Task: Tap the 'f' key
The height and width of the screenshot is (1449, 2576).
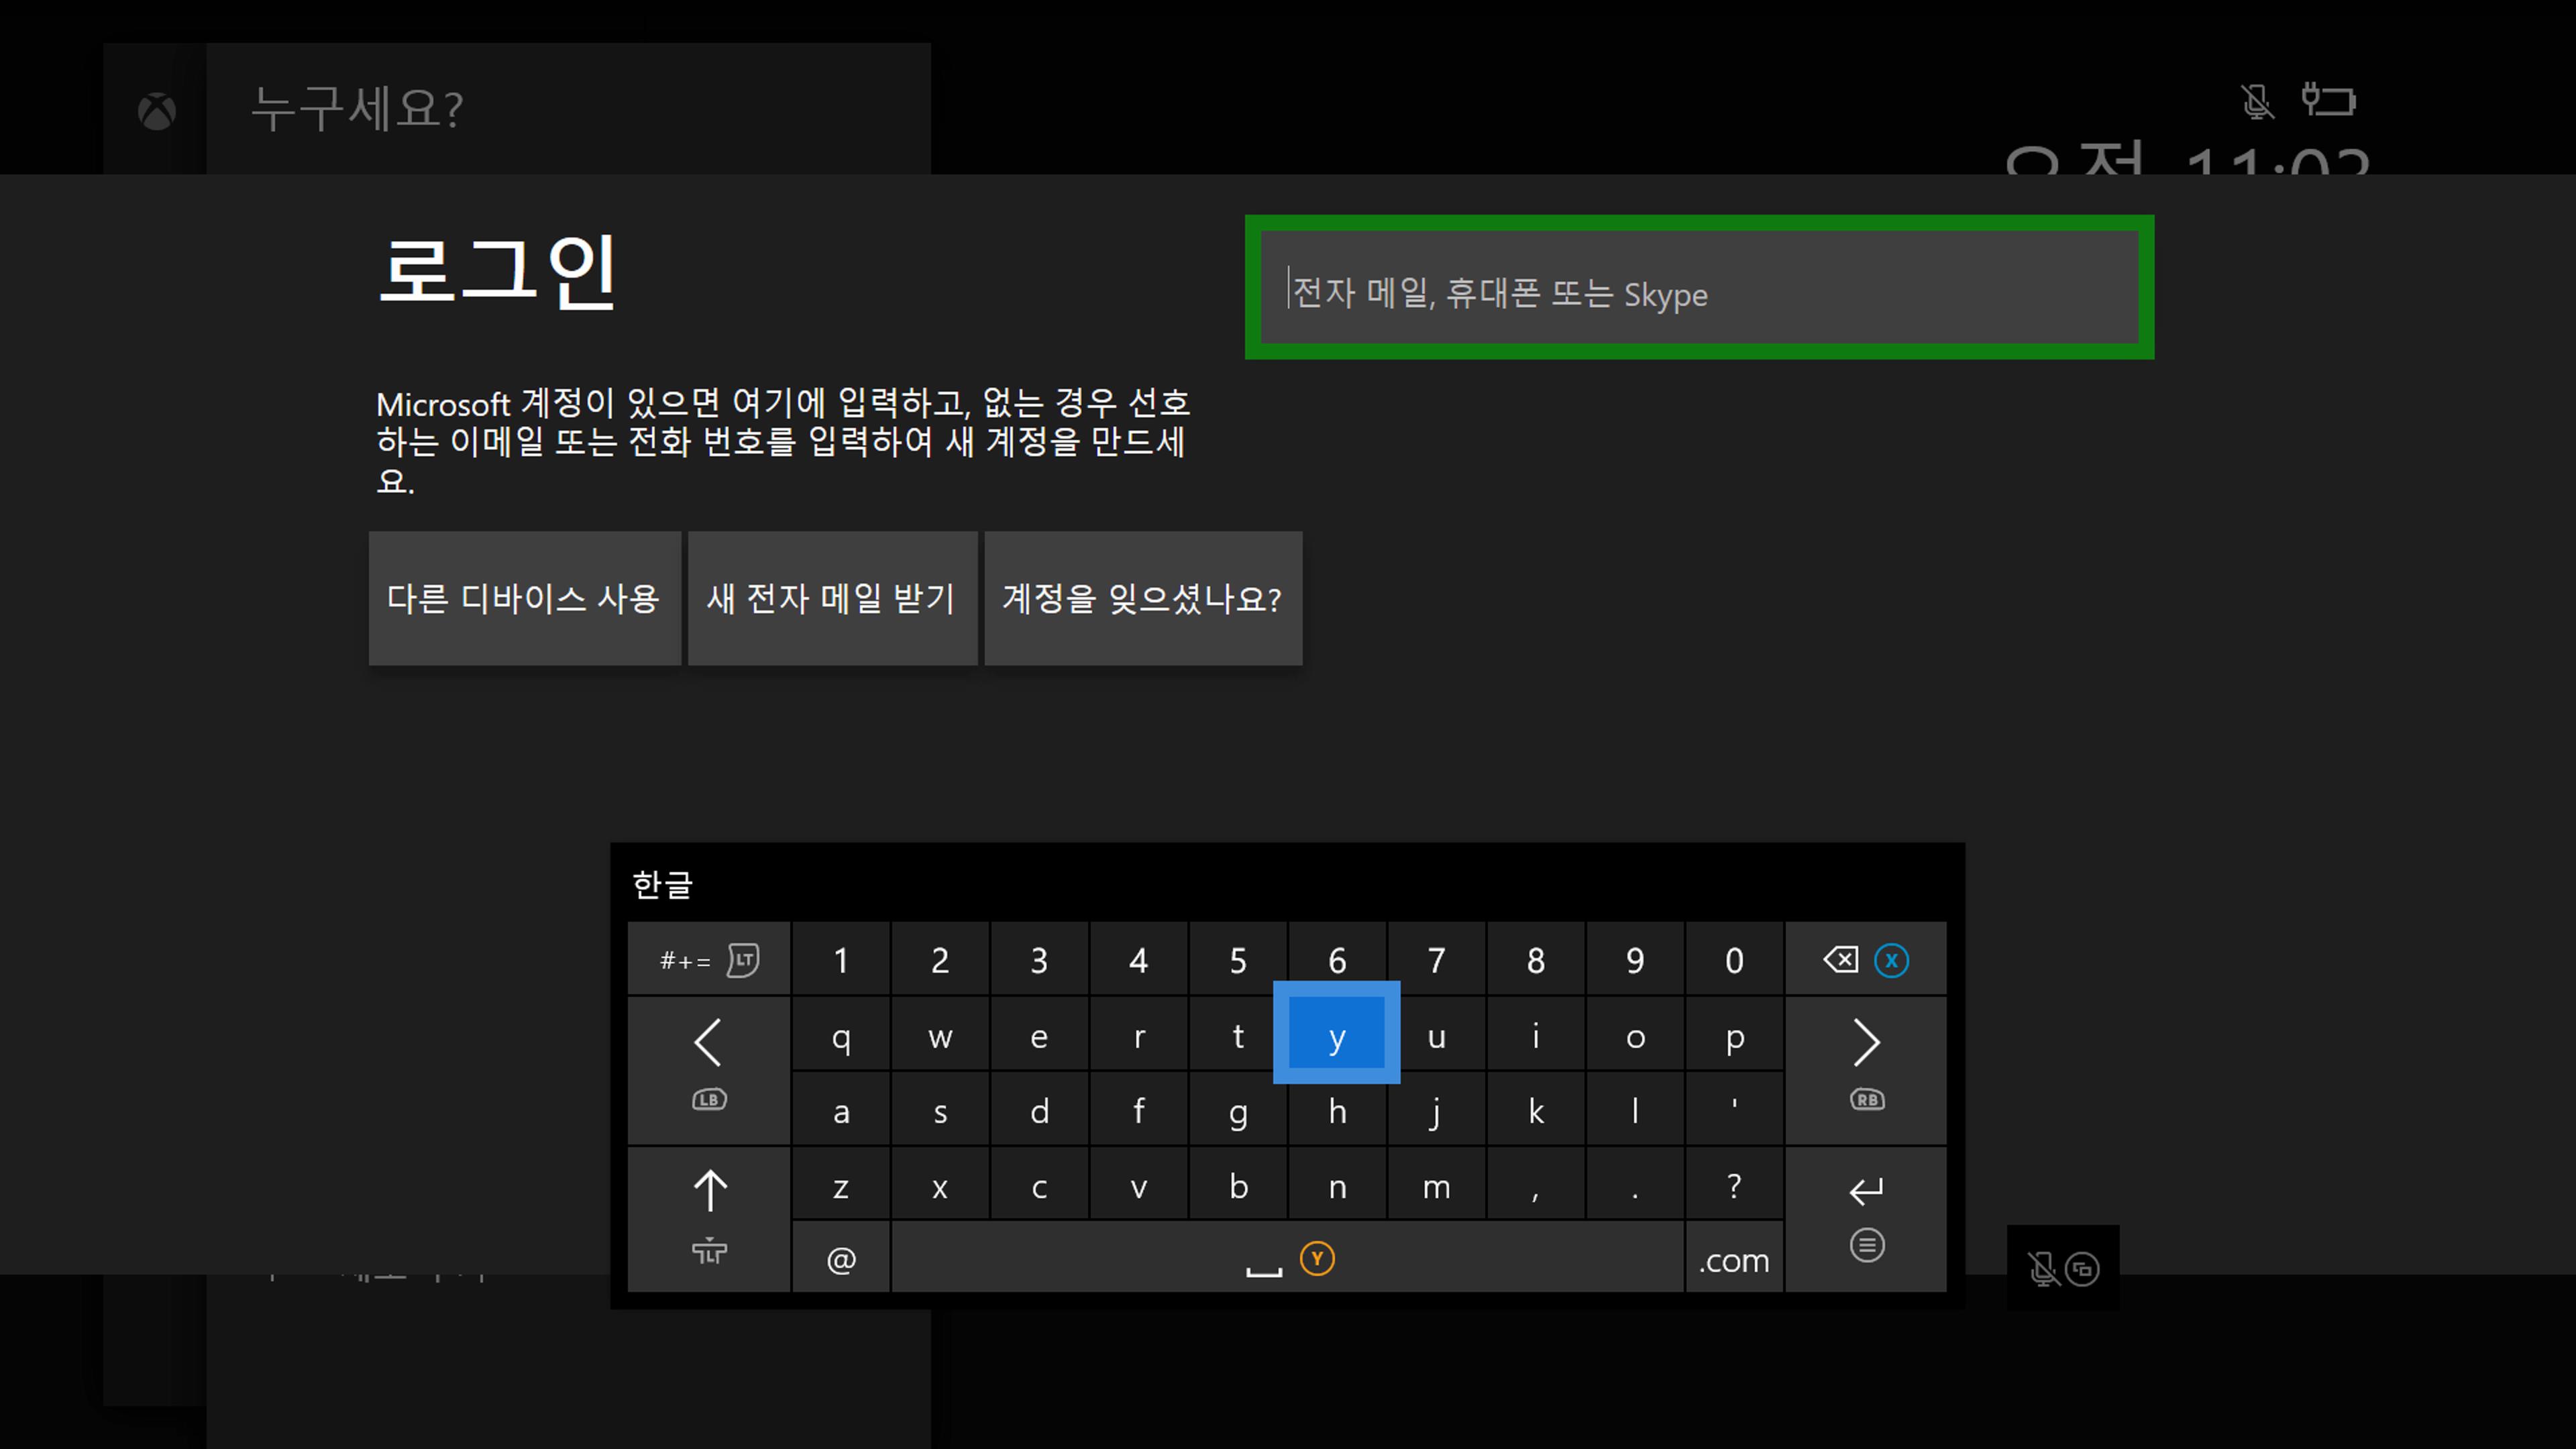Action: pyautogui.click(x=1138, y=1109)
